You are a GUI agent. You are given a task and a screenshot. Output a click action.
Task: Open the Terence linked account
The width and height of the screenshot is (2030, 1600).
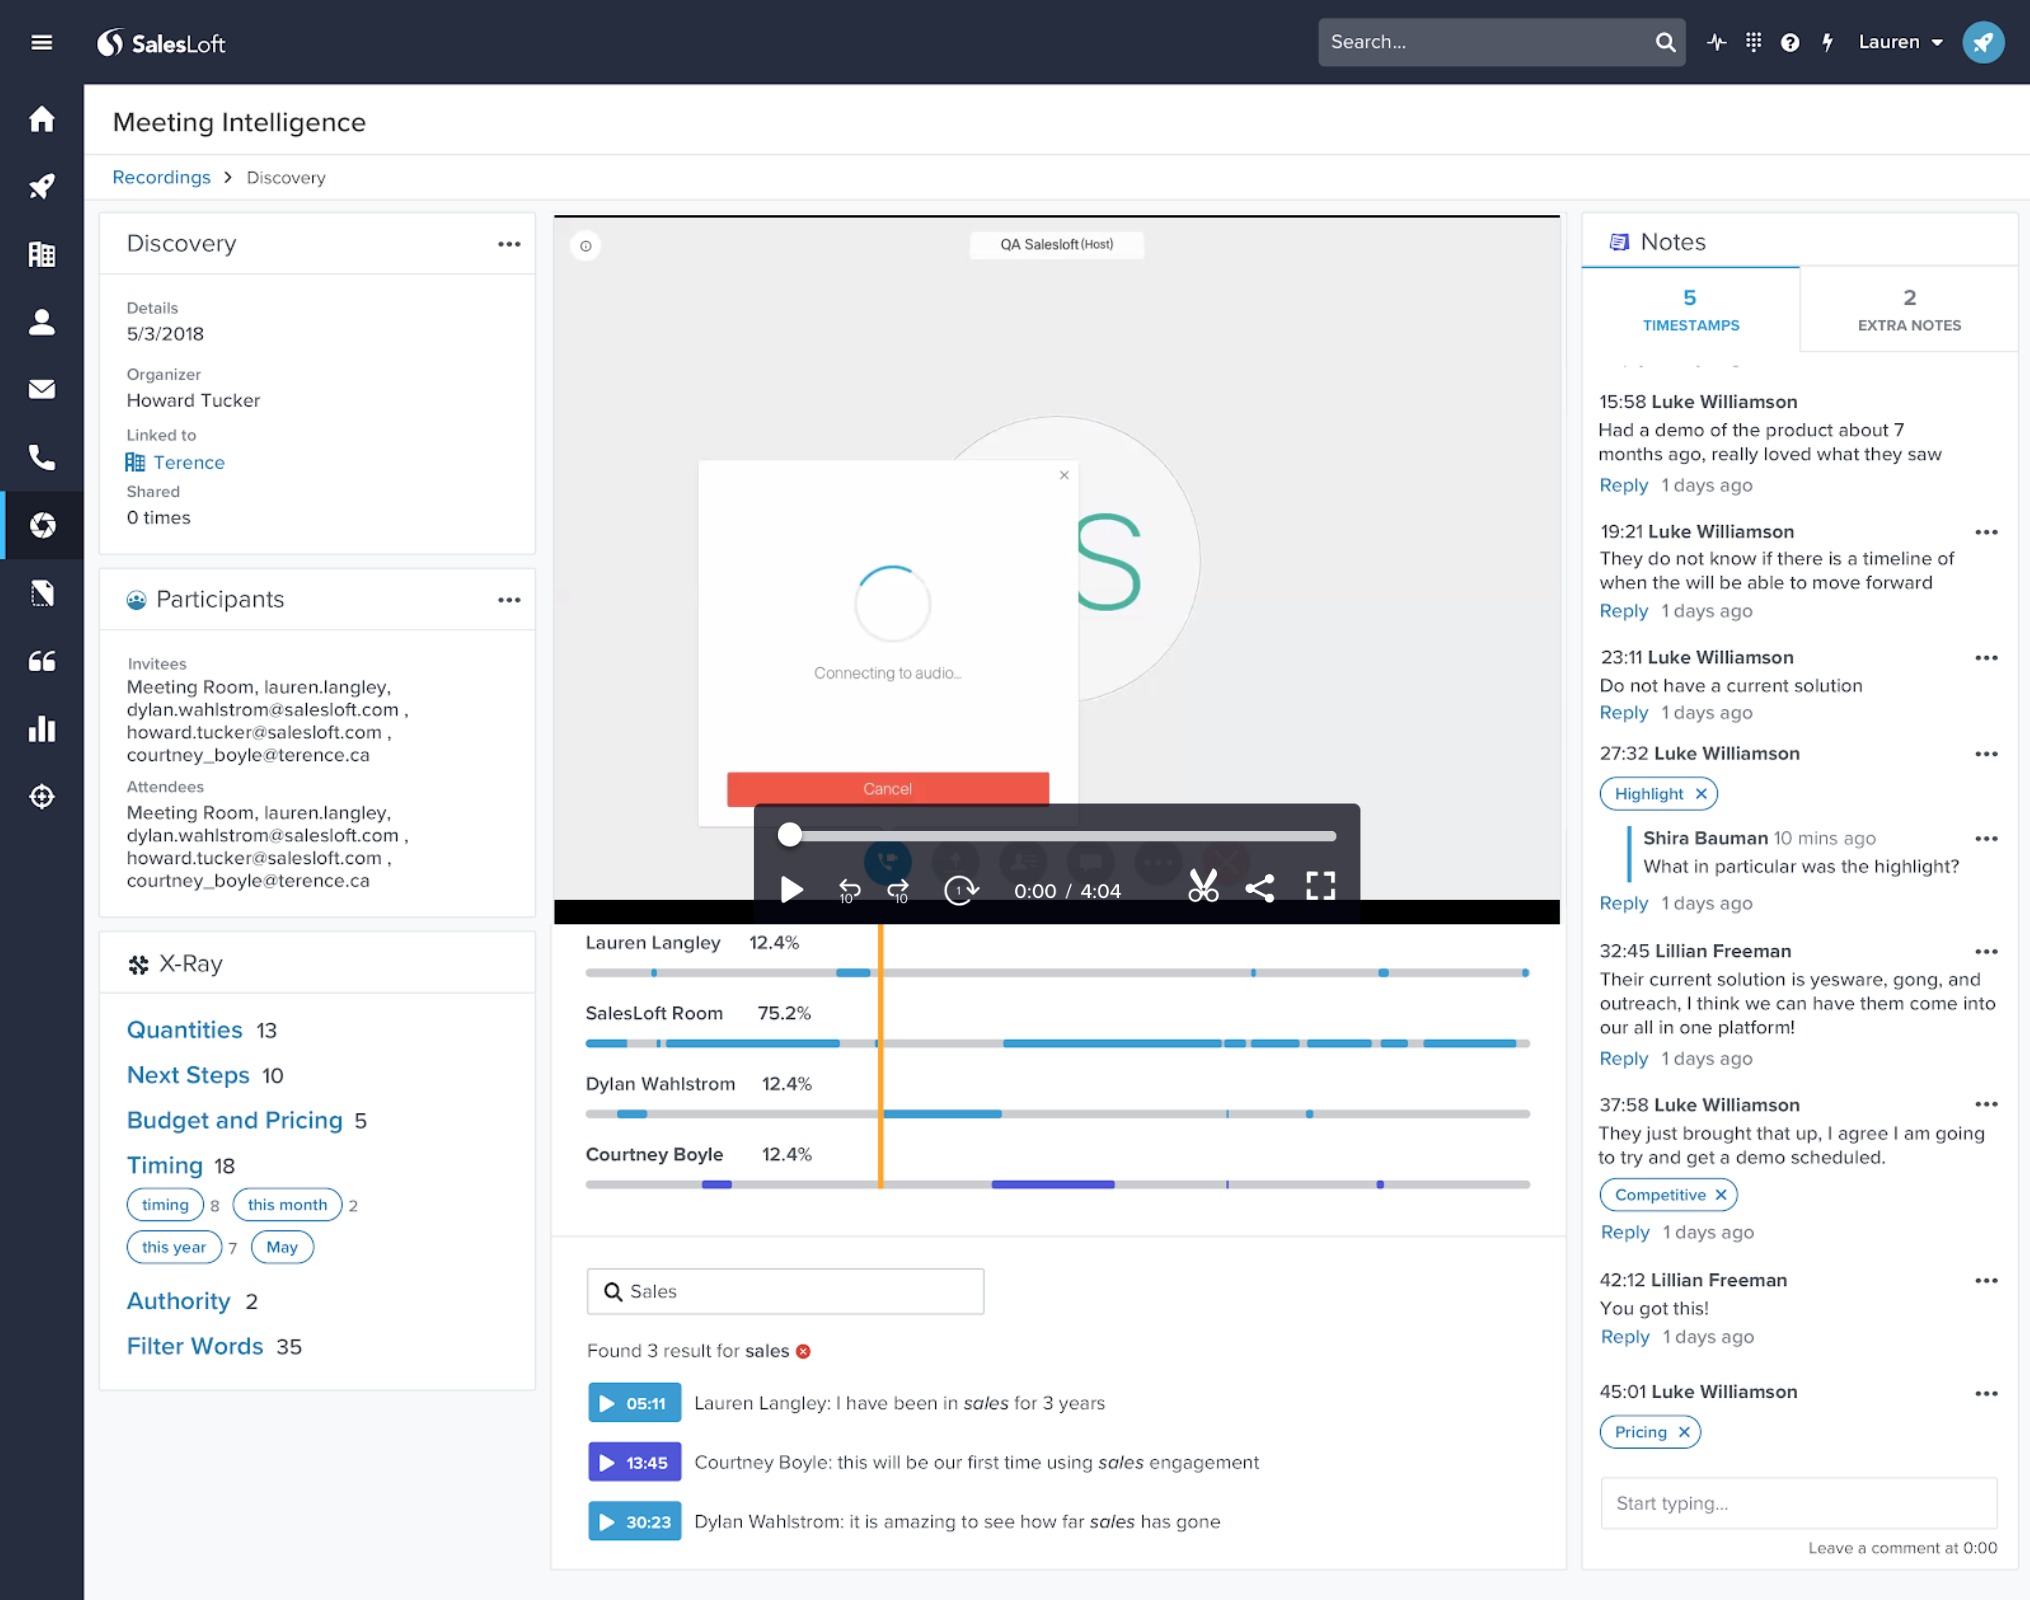pos(188,462)
